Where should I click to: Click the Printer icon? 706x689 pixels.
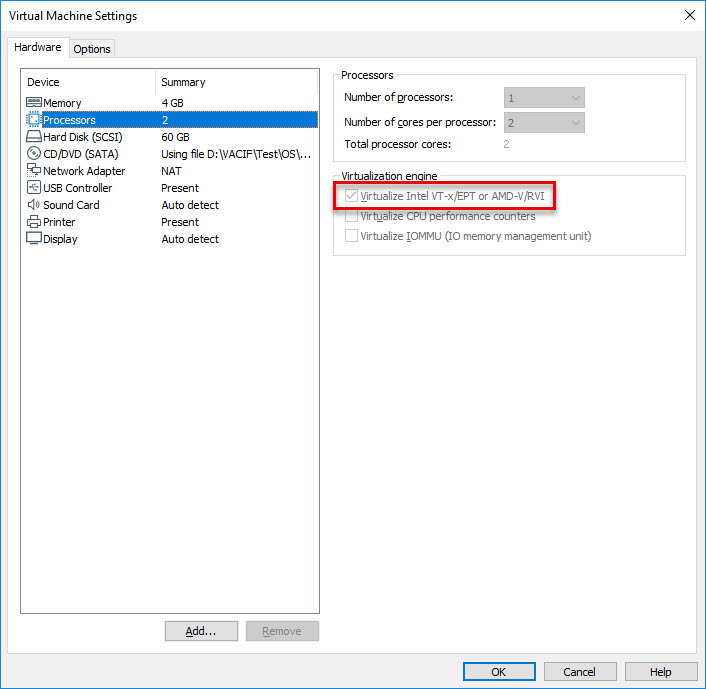click(34, 222)
